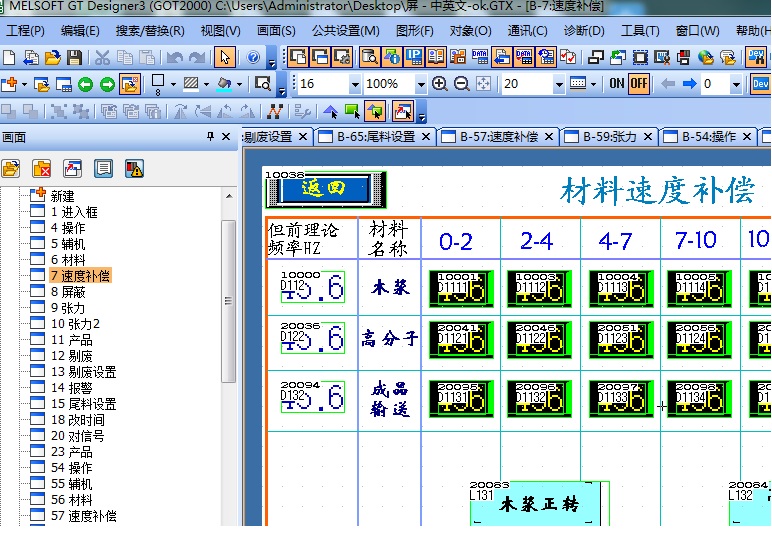
Task: Open the 公共设置(M) menu
Action: click(341, 31)
